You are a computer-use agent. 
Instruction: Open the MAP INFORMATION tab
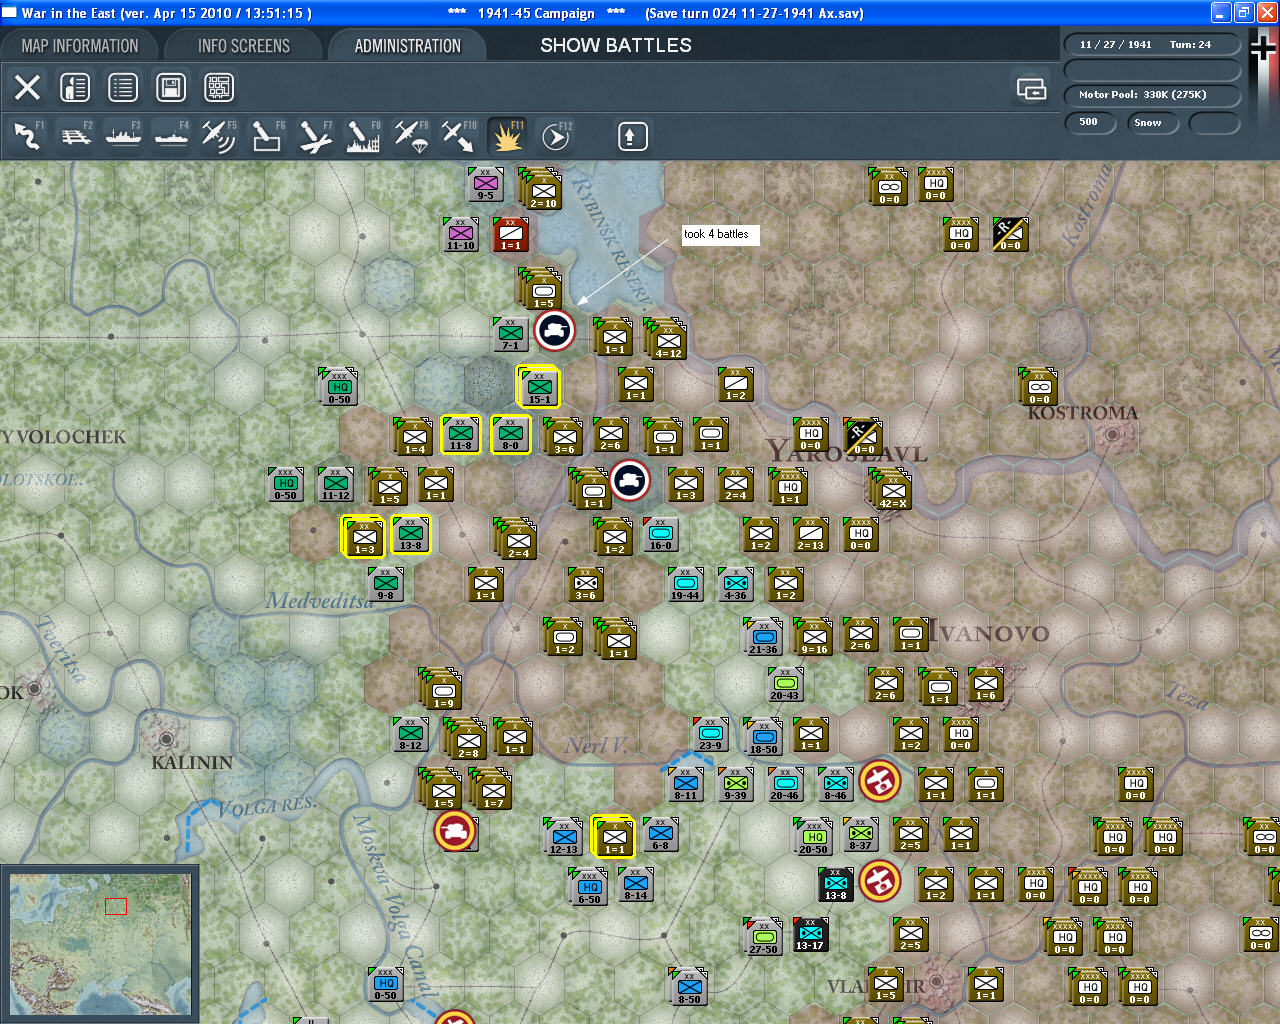[x=80, y=46]
